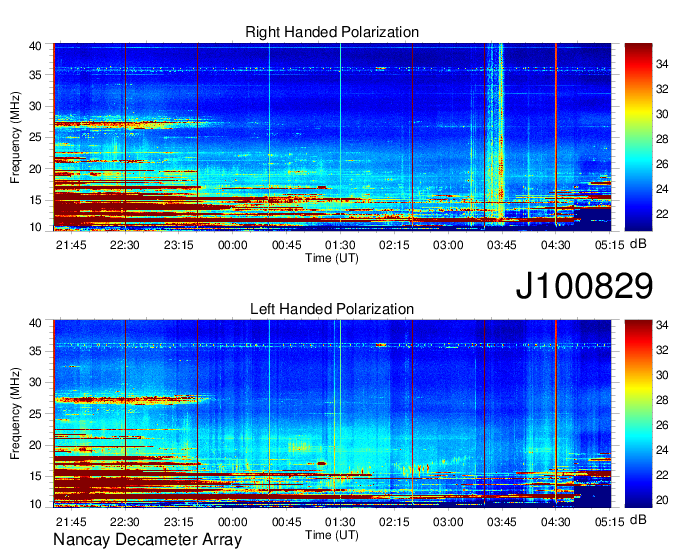
Task: Click the 00:00 tick under Left Handed plot
Action: tap(232, 522)
